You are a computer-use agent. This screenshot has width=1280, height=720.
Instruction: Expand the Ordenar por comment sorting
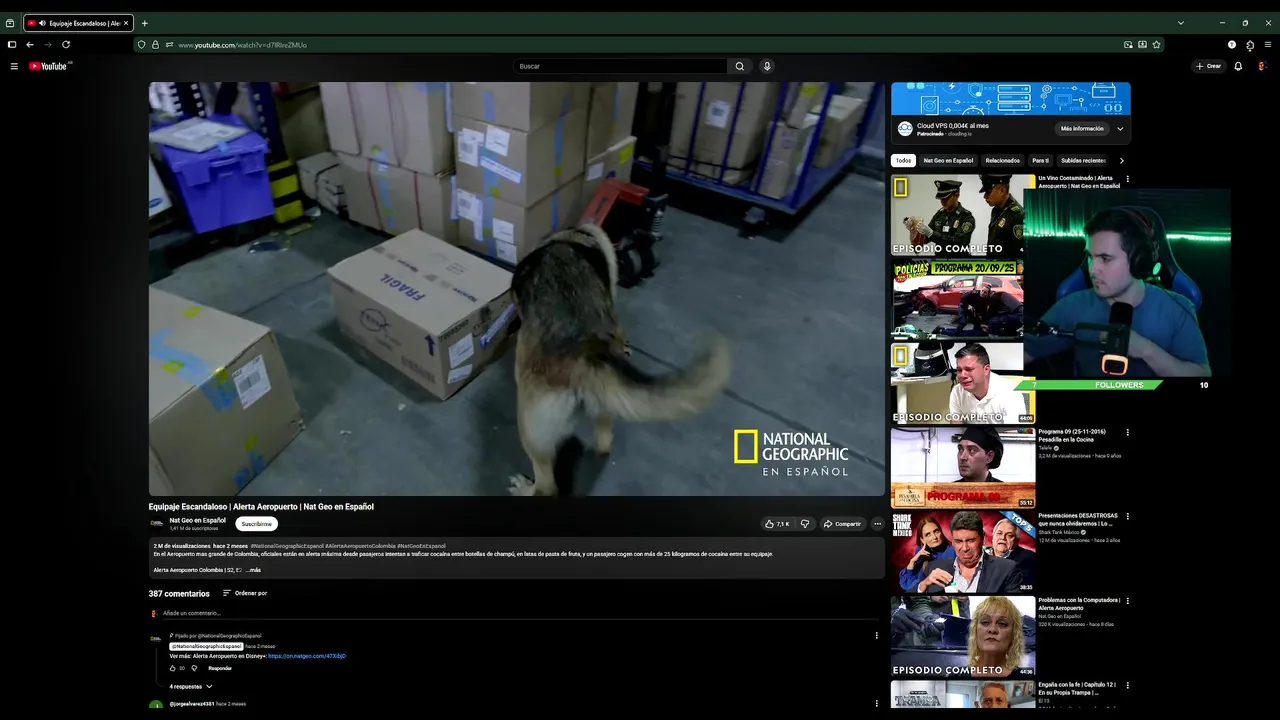point(245,593)
